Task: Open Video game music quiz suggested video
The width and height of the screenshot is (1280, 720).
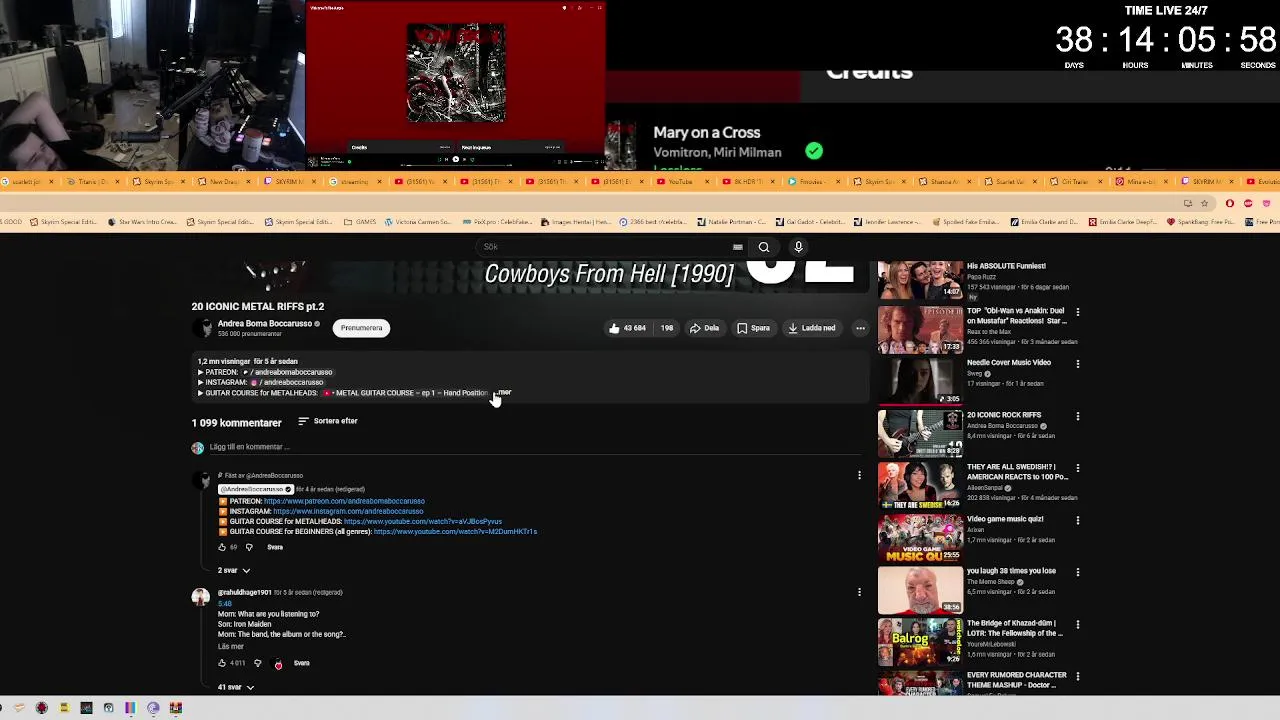Action: click(920, 539)
